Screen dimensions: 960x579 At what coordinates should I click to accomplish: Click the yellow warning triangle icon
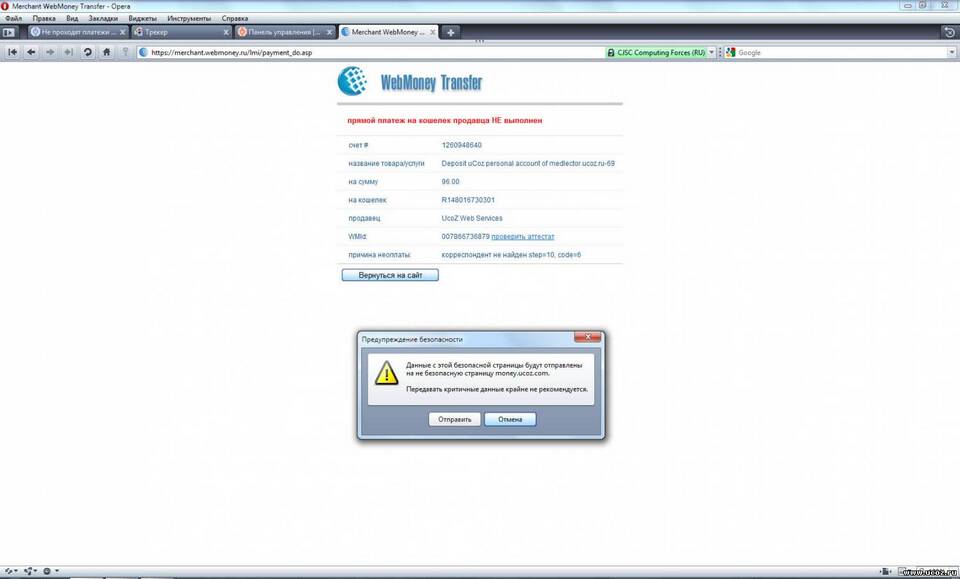[386, 373]
